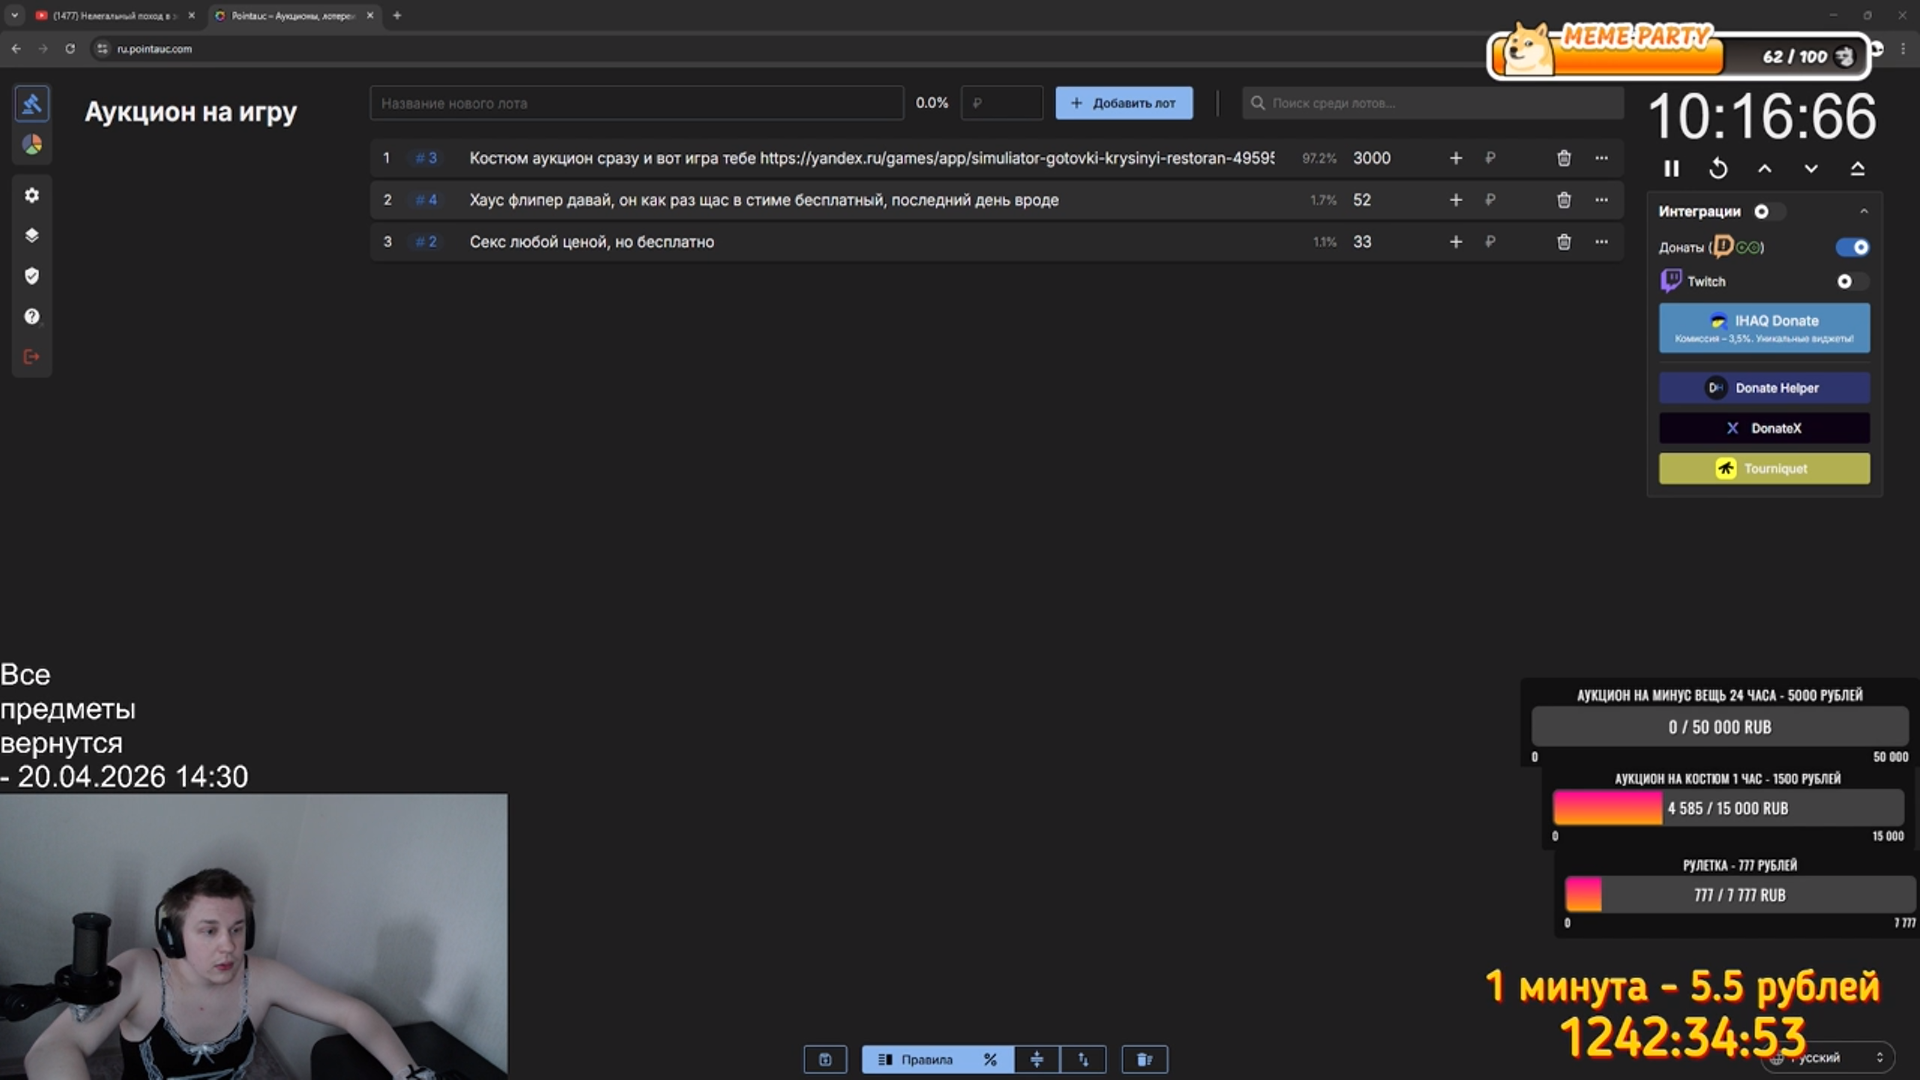The height and width of the screenshot is (1080, 1920).
Task: Click the save icon in bottom toolbar
Action: click(x=825, y=1059)
